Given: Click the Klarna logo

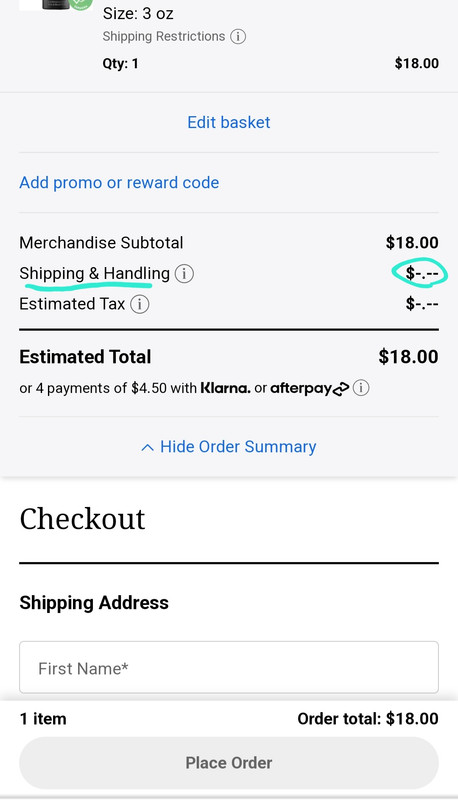Looking at the screenshot, I should pyautogui.click(x=225, y=388).
